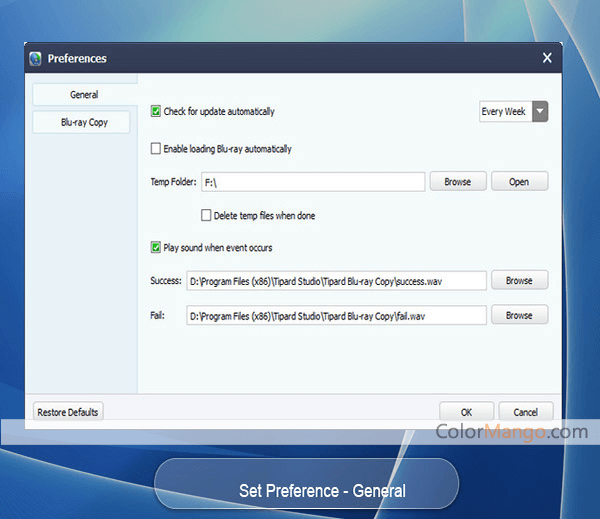Click the Set Preference - General caption
The height and width of the screenshot is (519, 600).
click(322, 490)
